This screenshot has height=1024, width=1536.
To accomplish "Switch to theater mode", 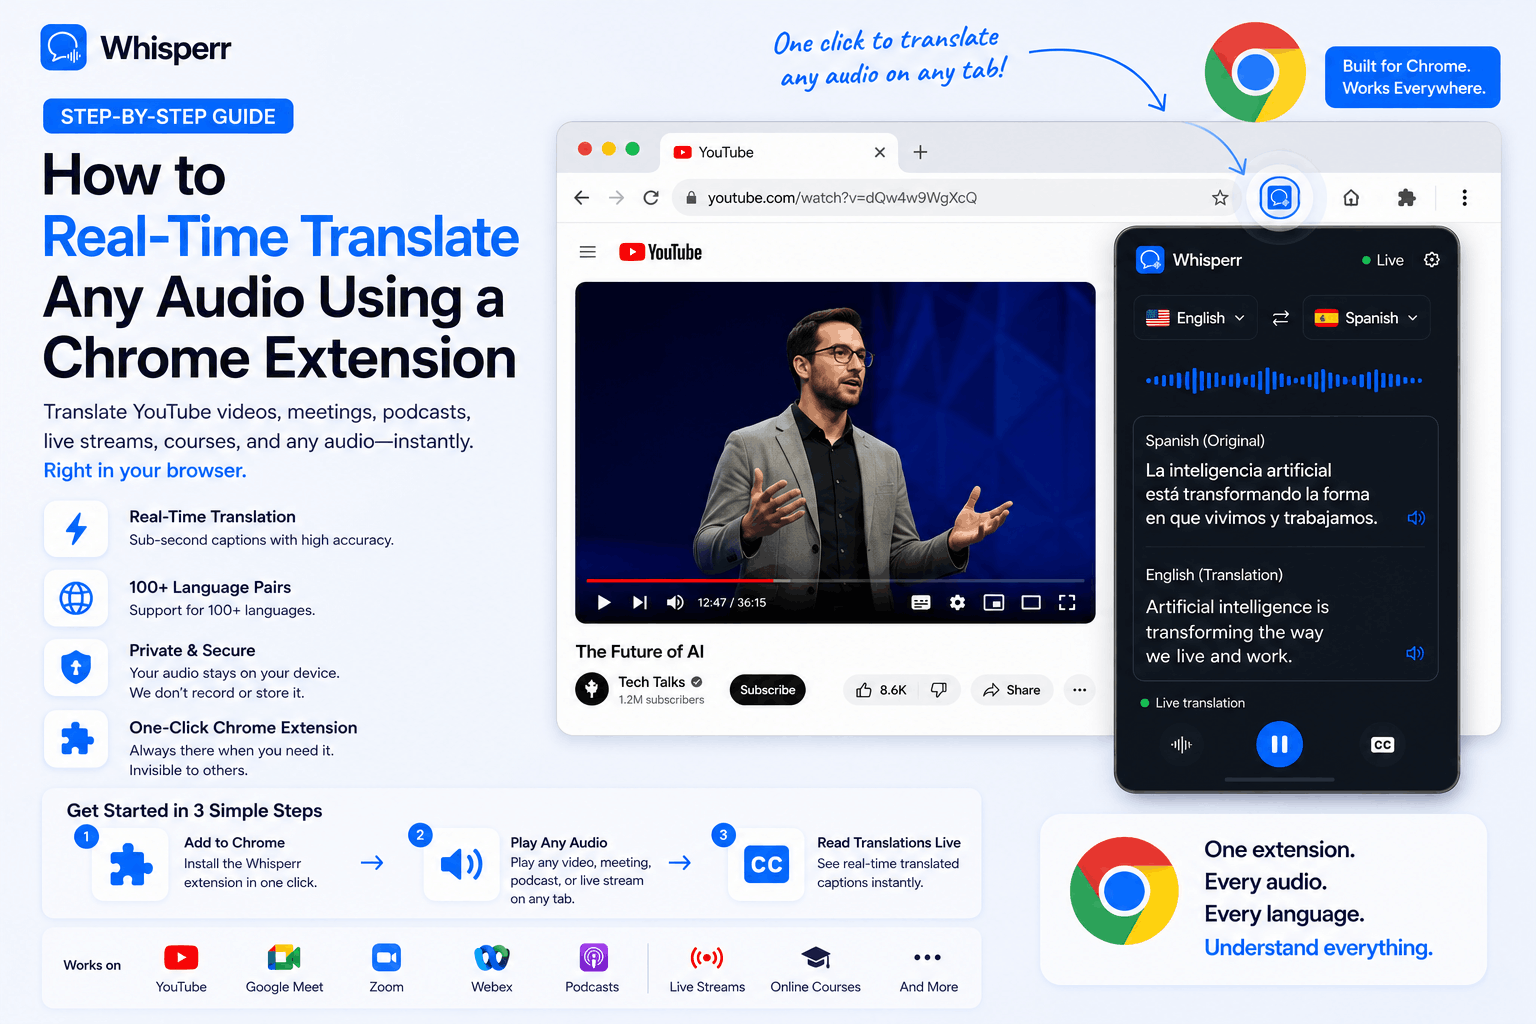I will click(1031, 602).
